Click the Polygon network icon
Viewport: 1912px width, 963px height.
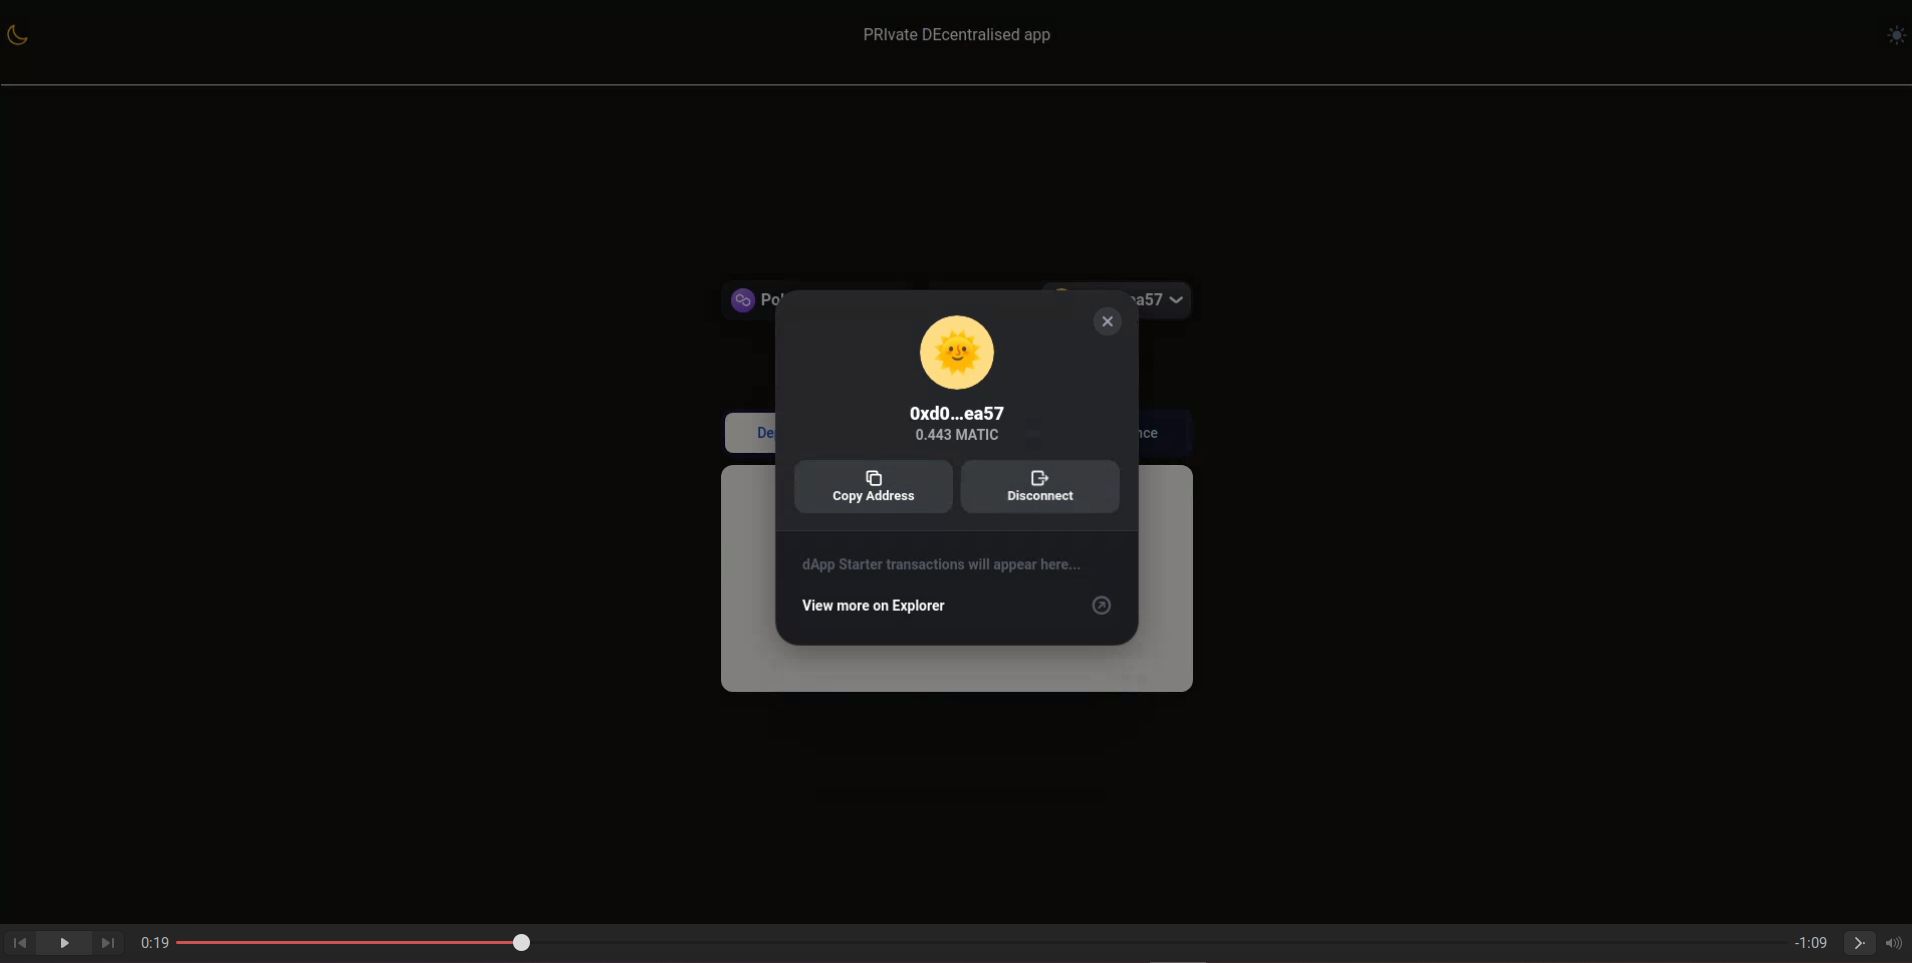(x=742, y=300)
